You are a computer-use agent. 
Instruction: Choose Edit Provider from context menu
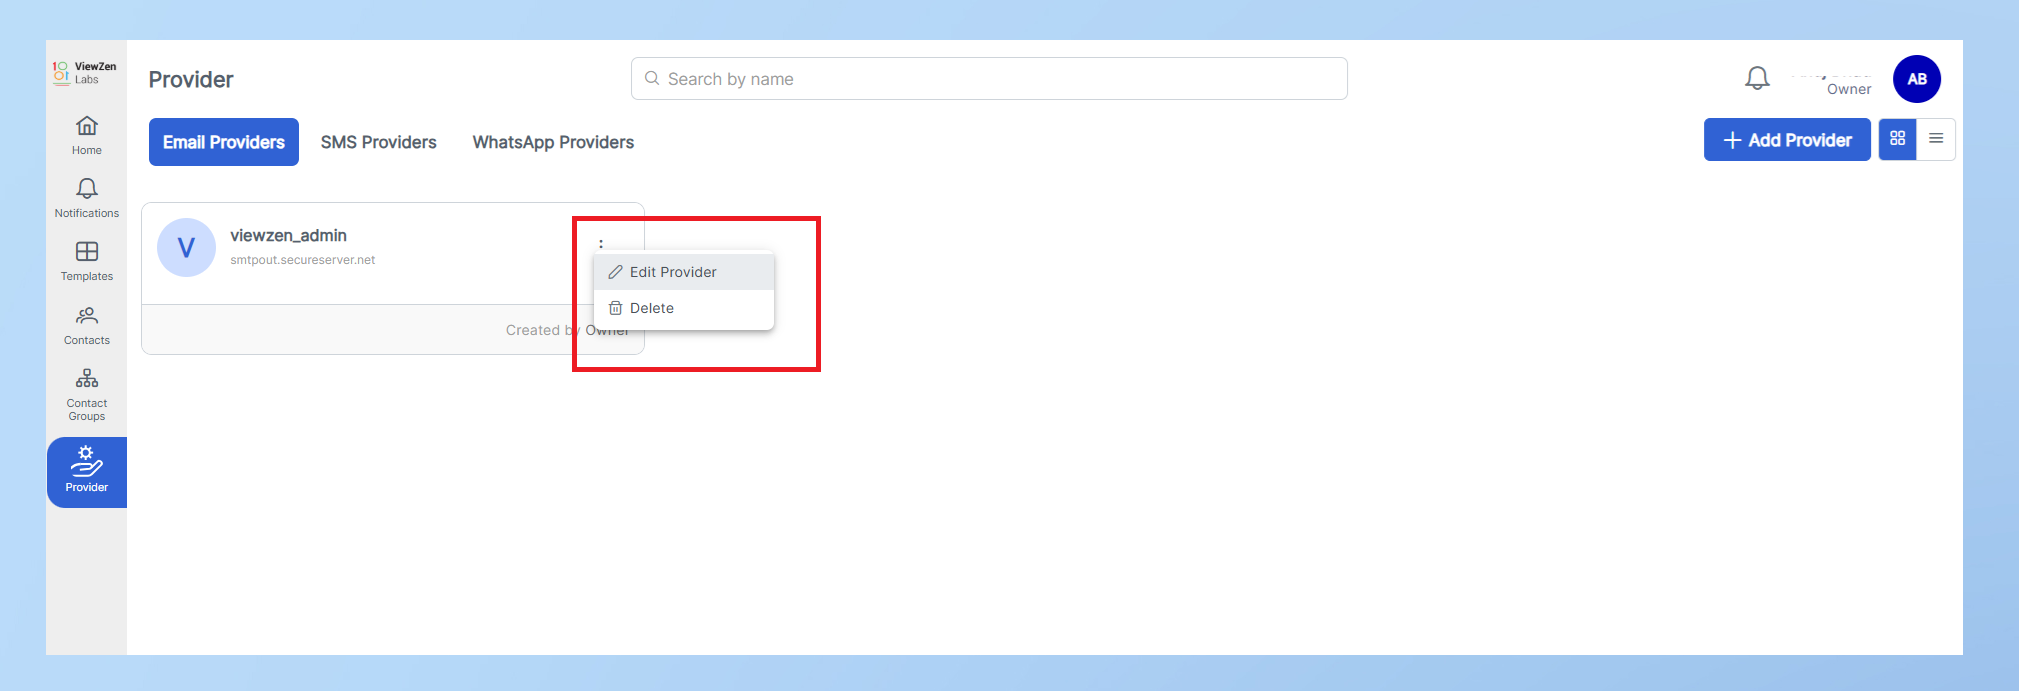(x=673, y=272)
